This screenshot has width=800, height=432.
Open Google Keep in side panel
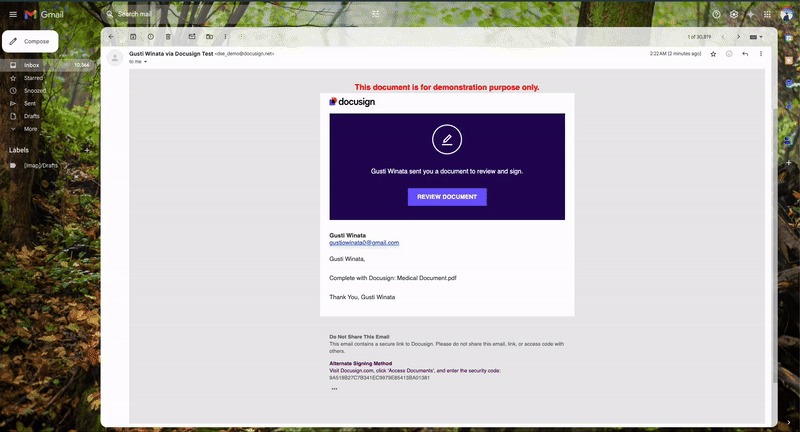point(789,60)
